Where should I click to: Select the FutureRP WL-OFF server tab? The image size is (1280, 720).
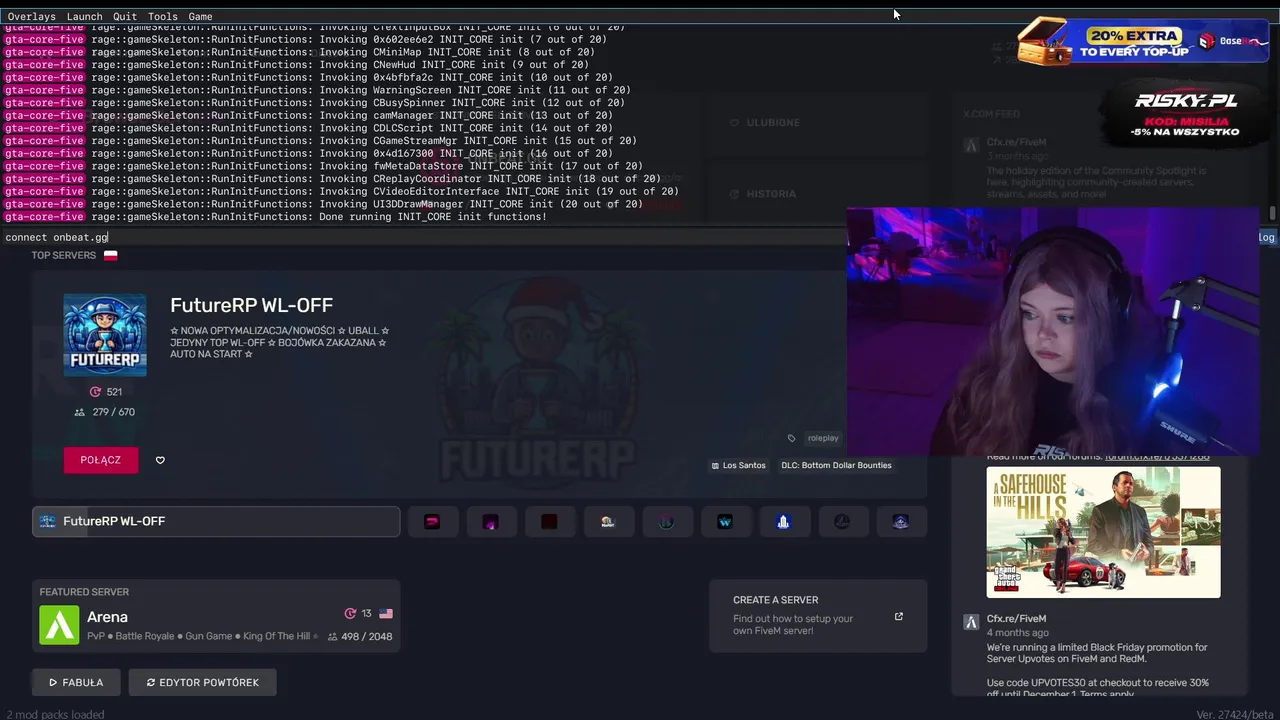tap(216, 521)
